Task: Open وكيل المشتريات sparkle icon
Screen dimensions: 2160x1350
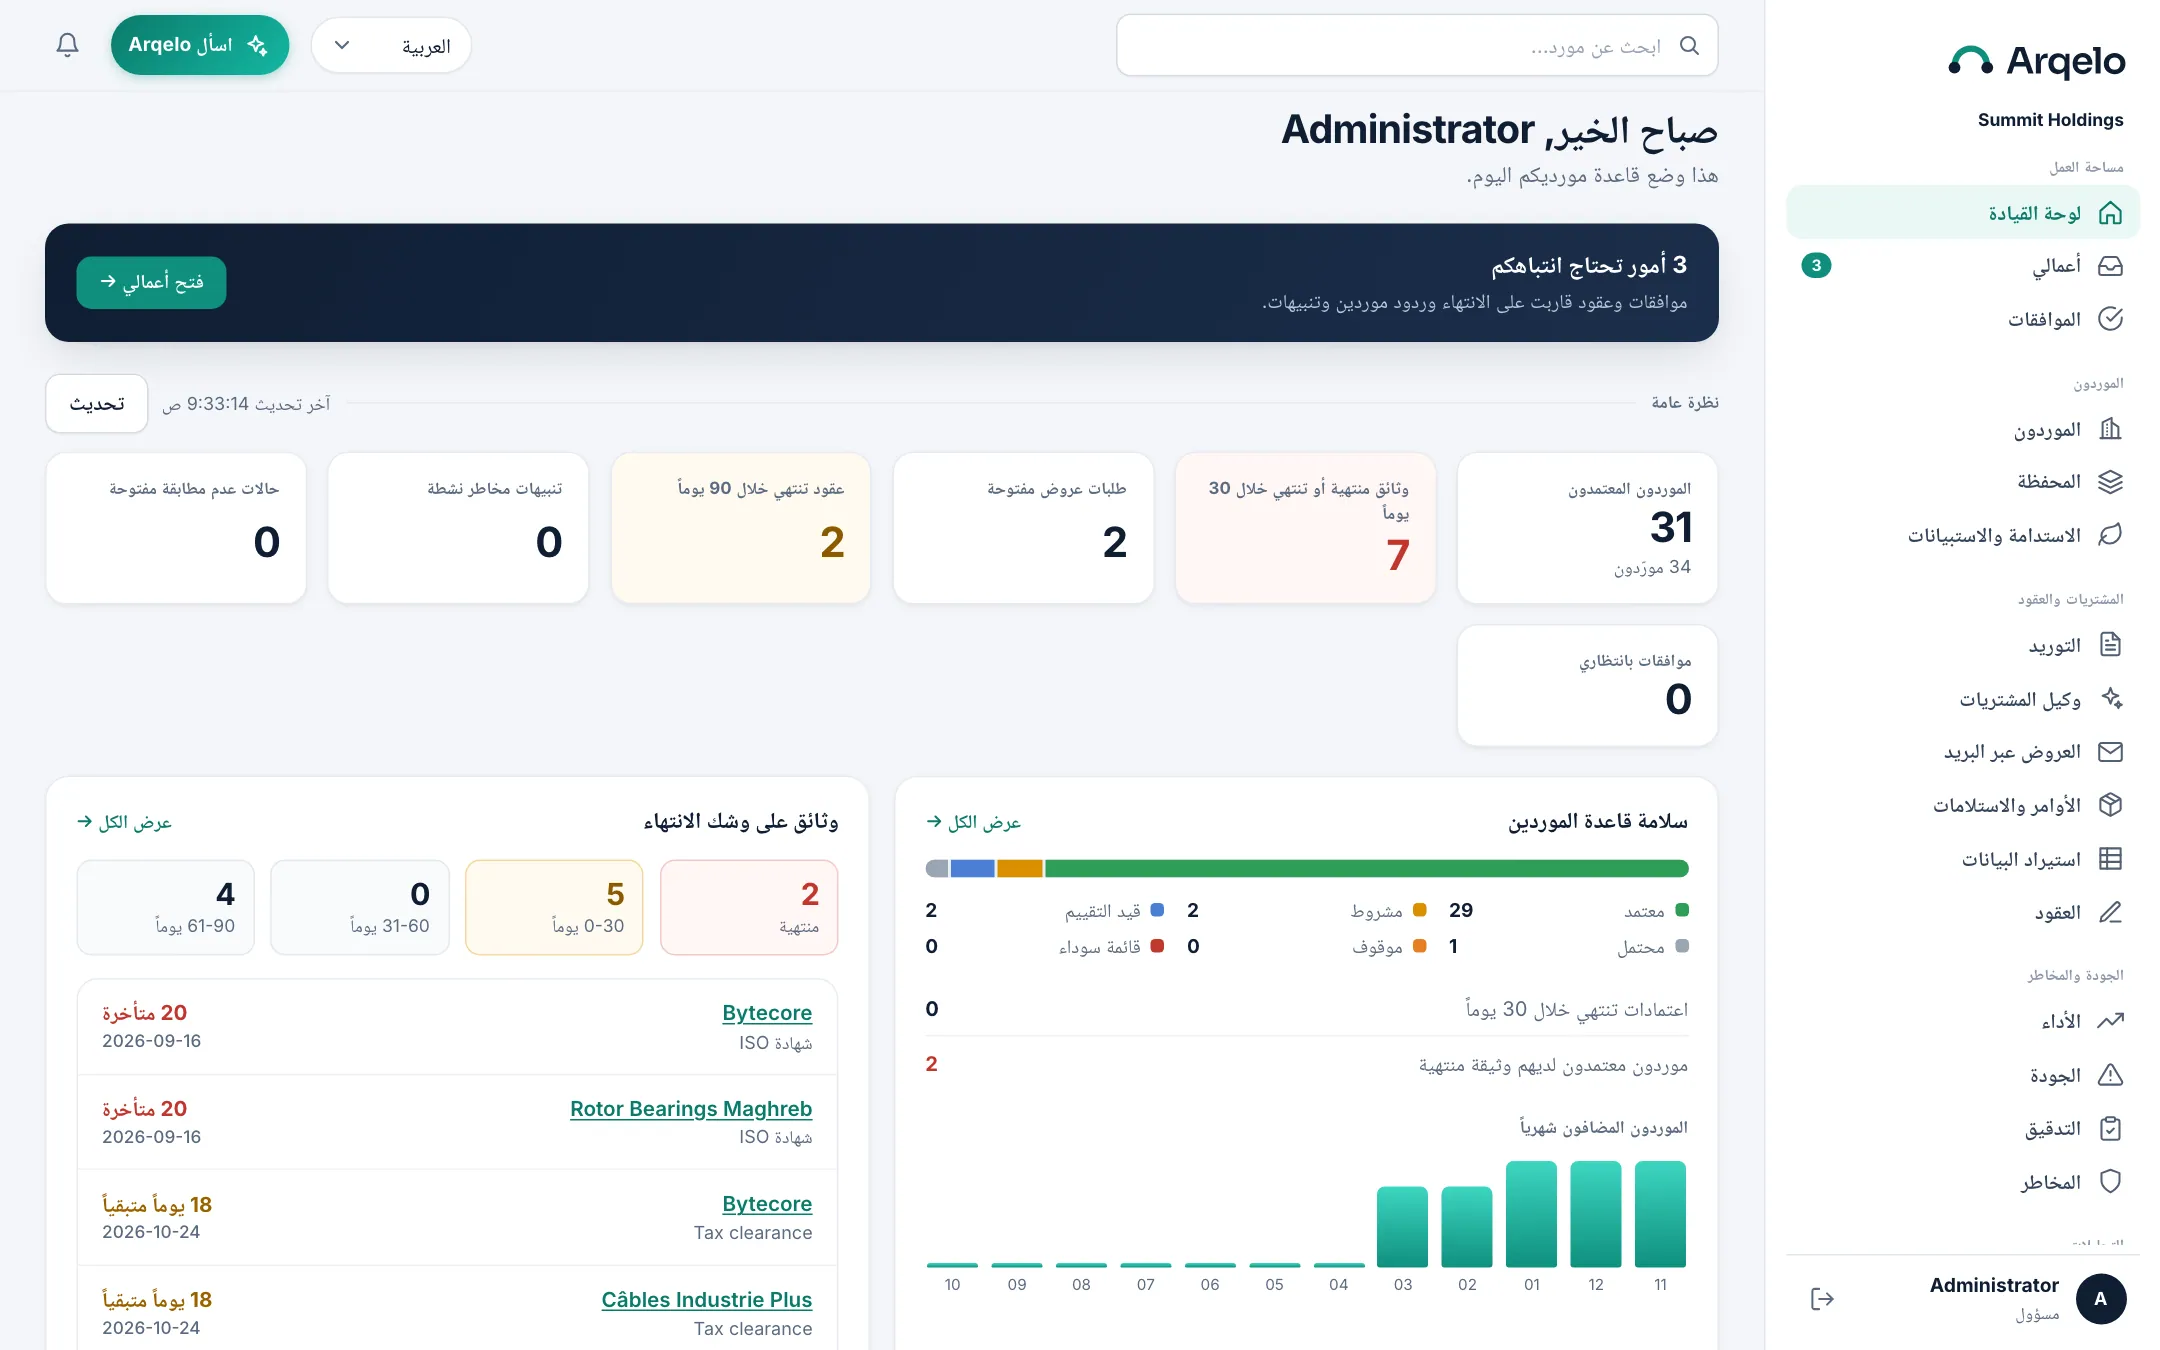Action: point(2110,698)
